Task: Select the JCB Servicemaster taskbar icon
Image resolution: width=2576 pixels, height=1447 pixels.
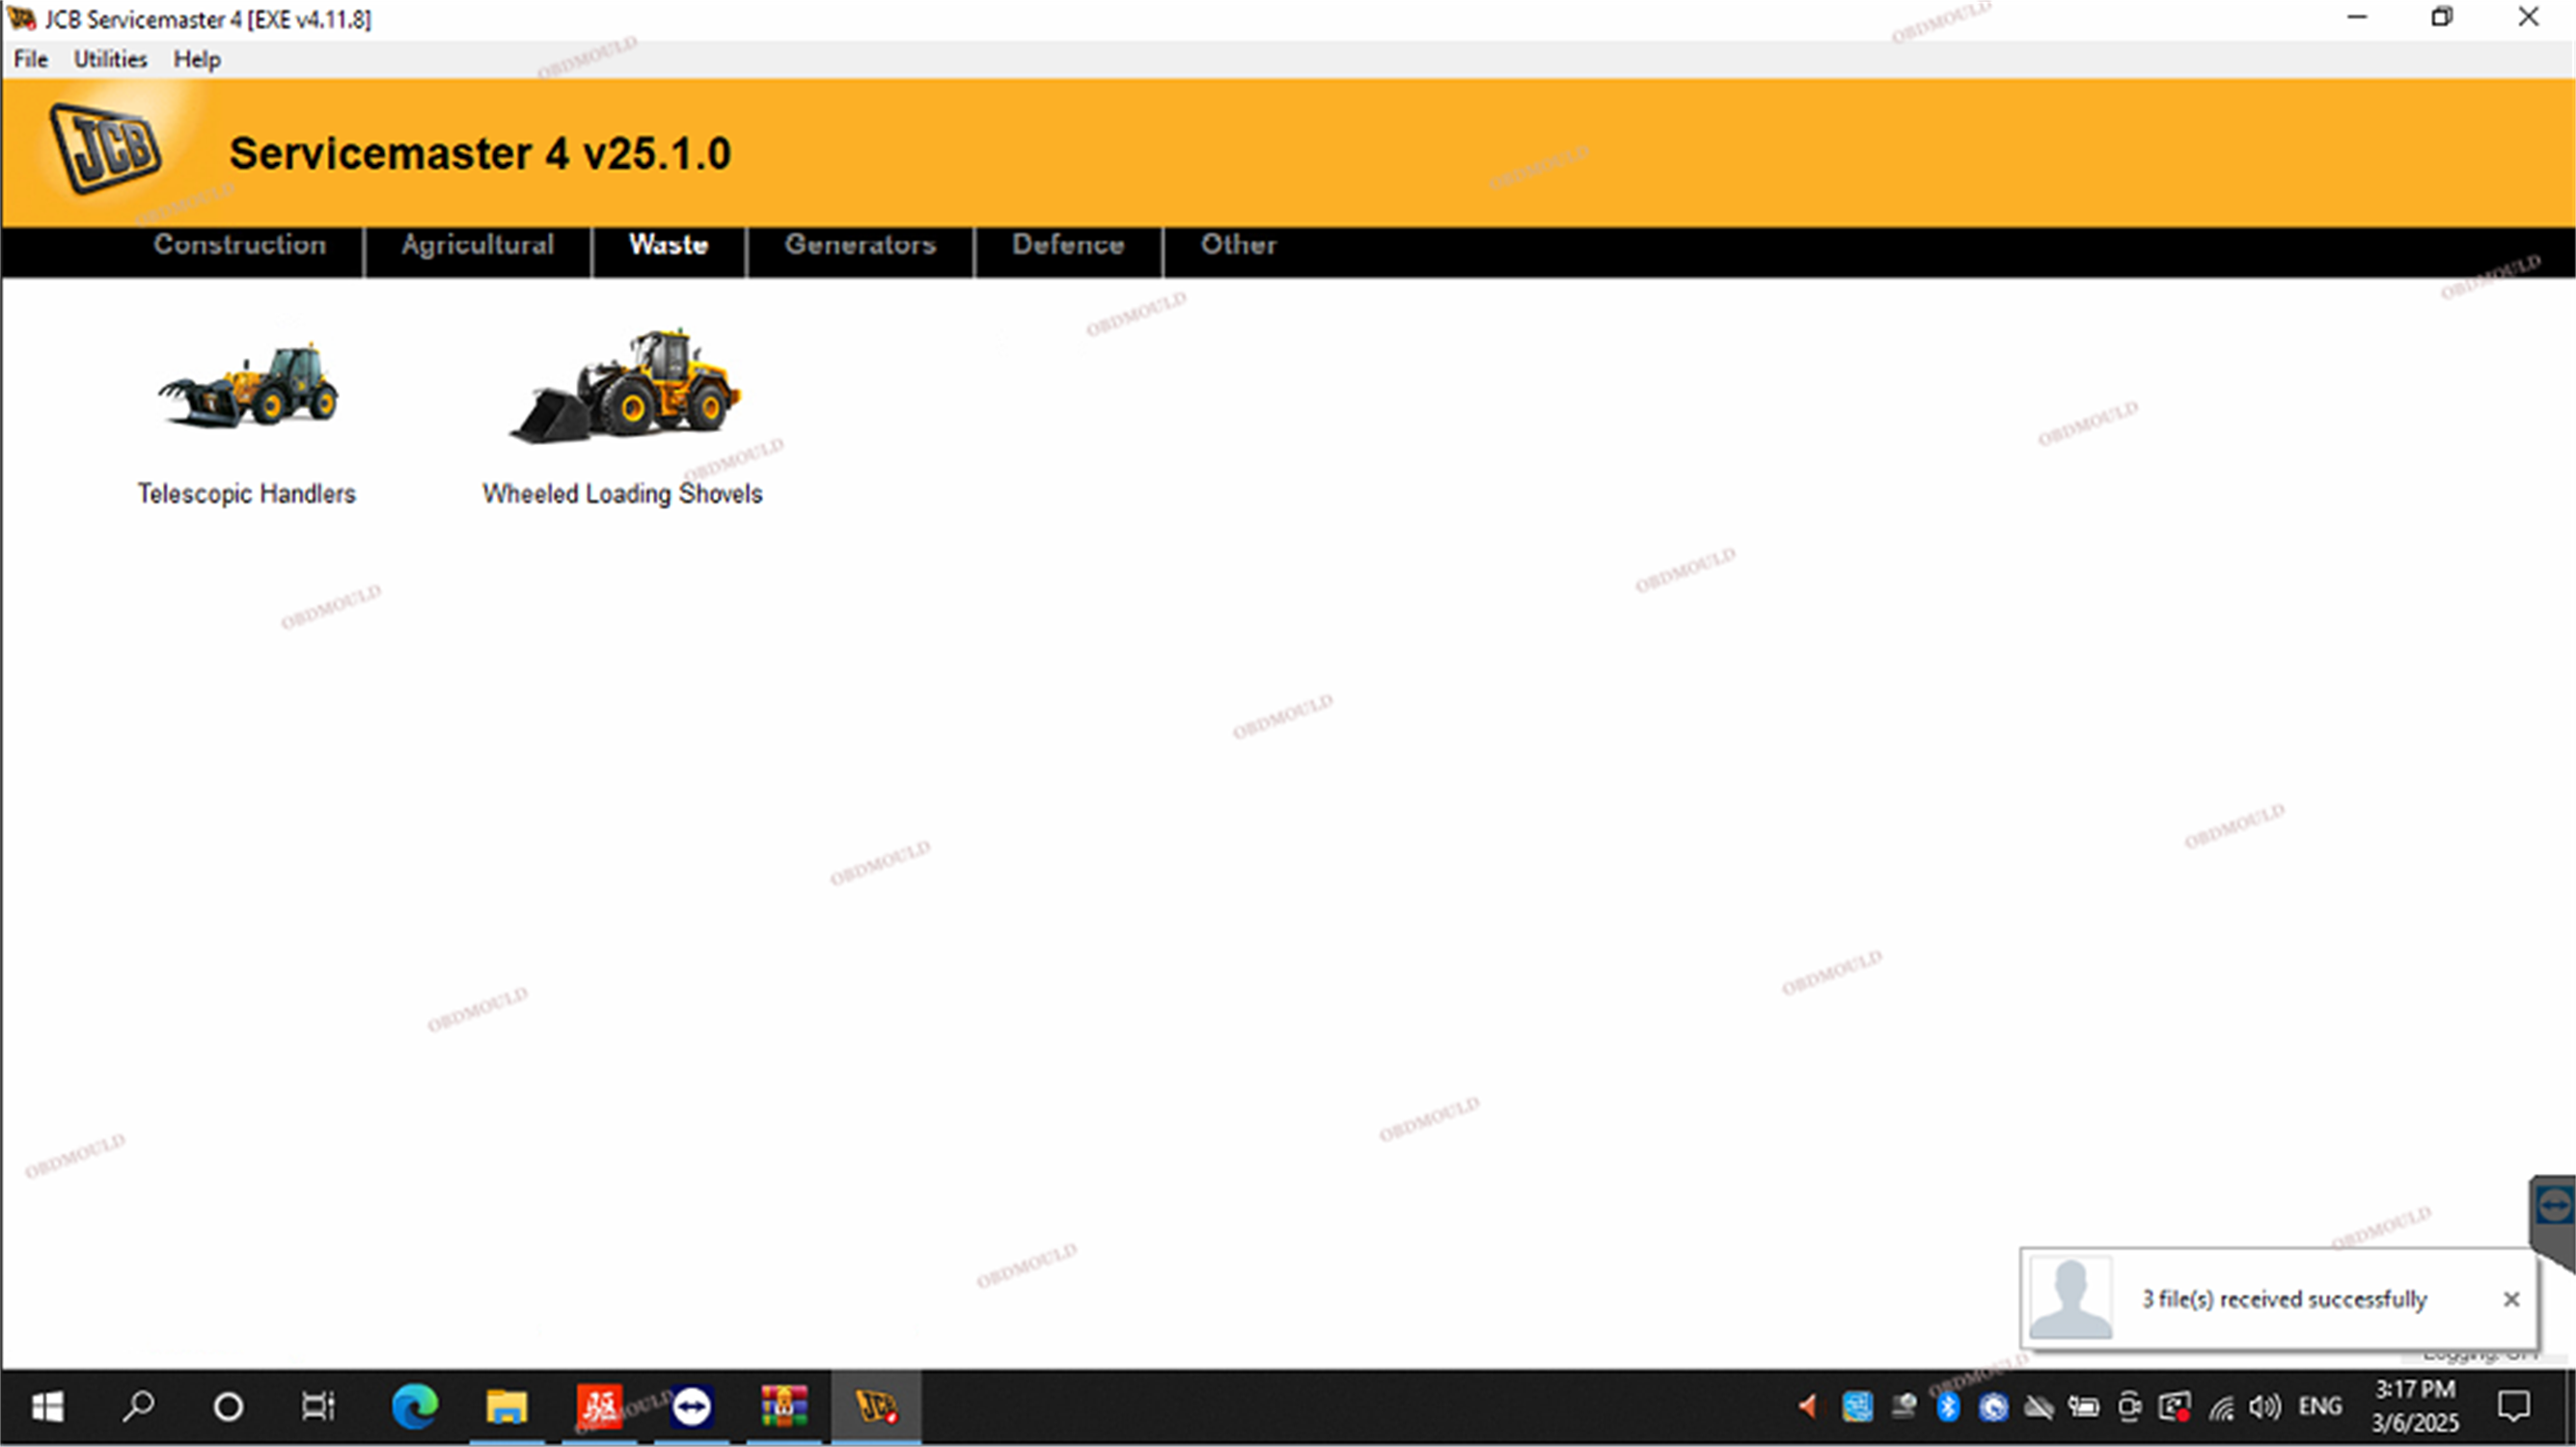Action: (876, 1407)
